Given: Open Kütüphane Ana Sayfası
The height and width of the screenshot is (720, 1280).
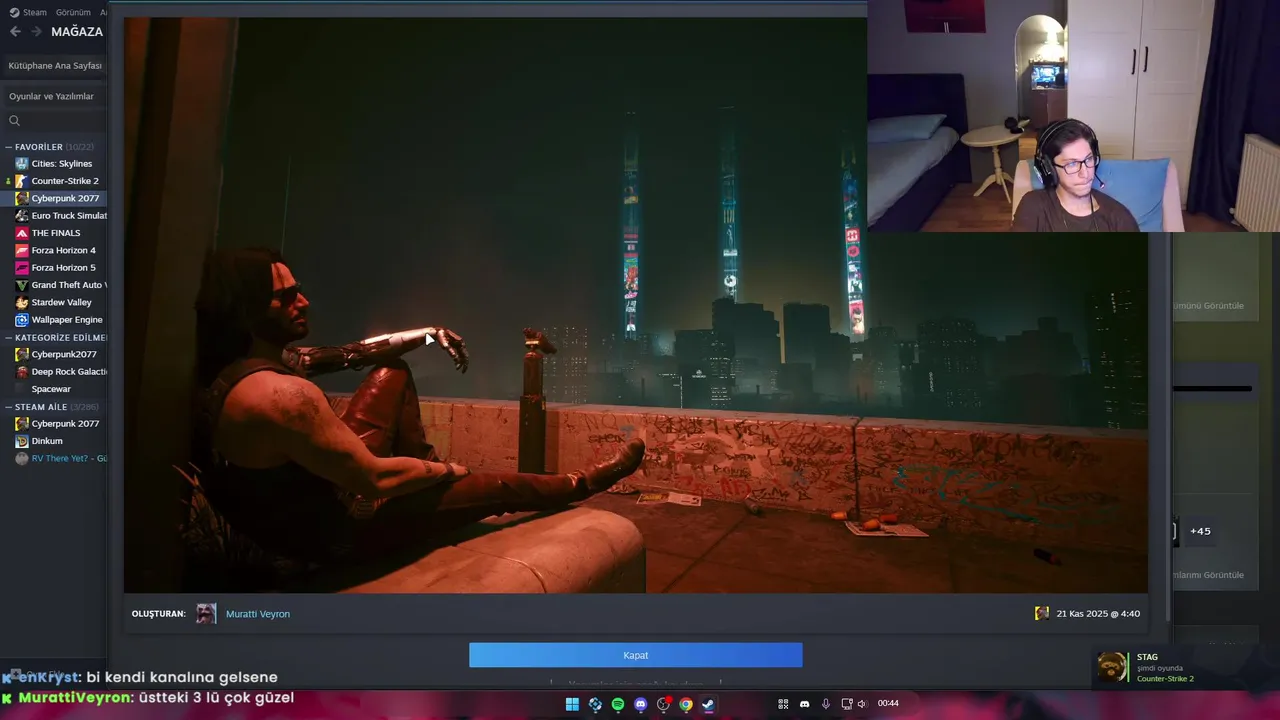Looking at the screenshot, I should coord(55,65).
